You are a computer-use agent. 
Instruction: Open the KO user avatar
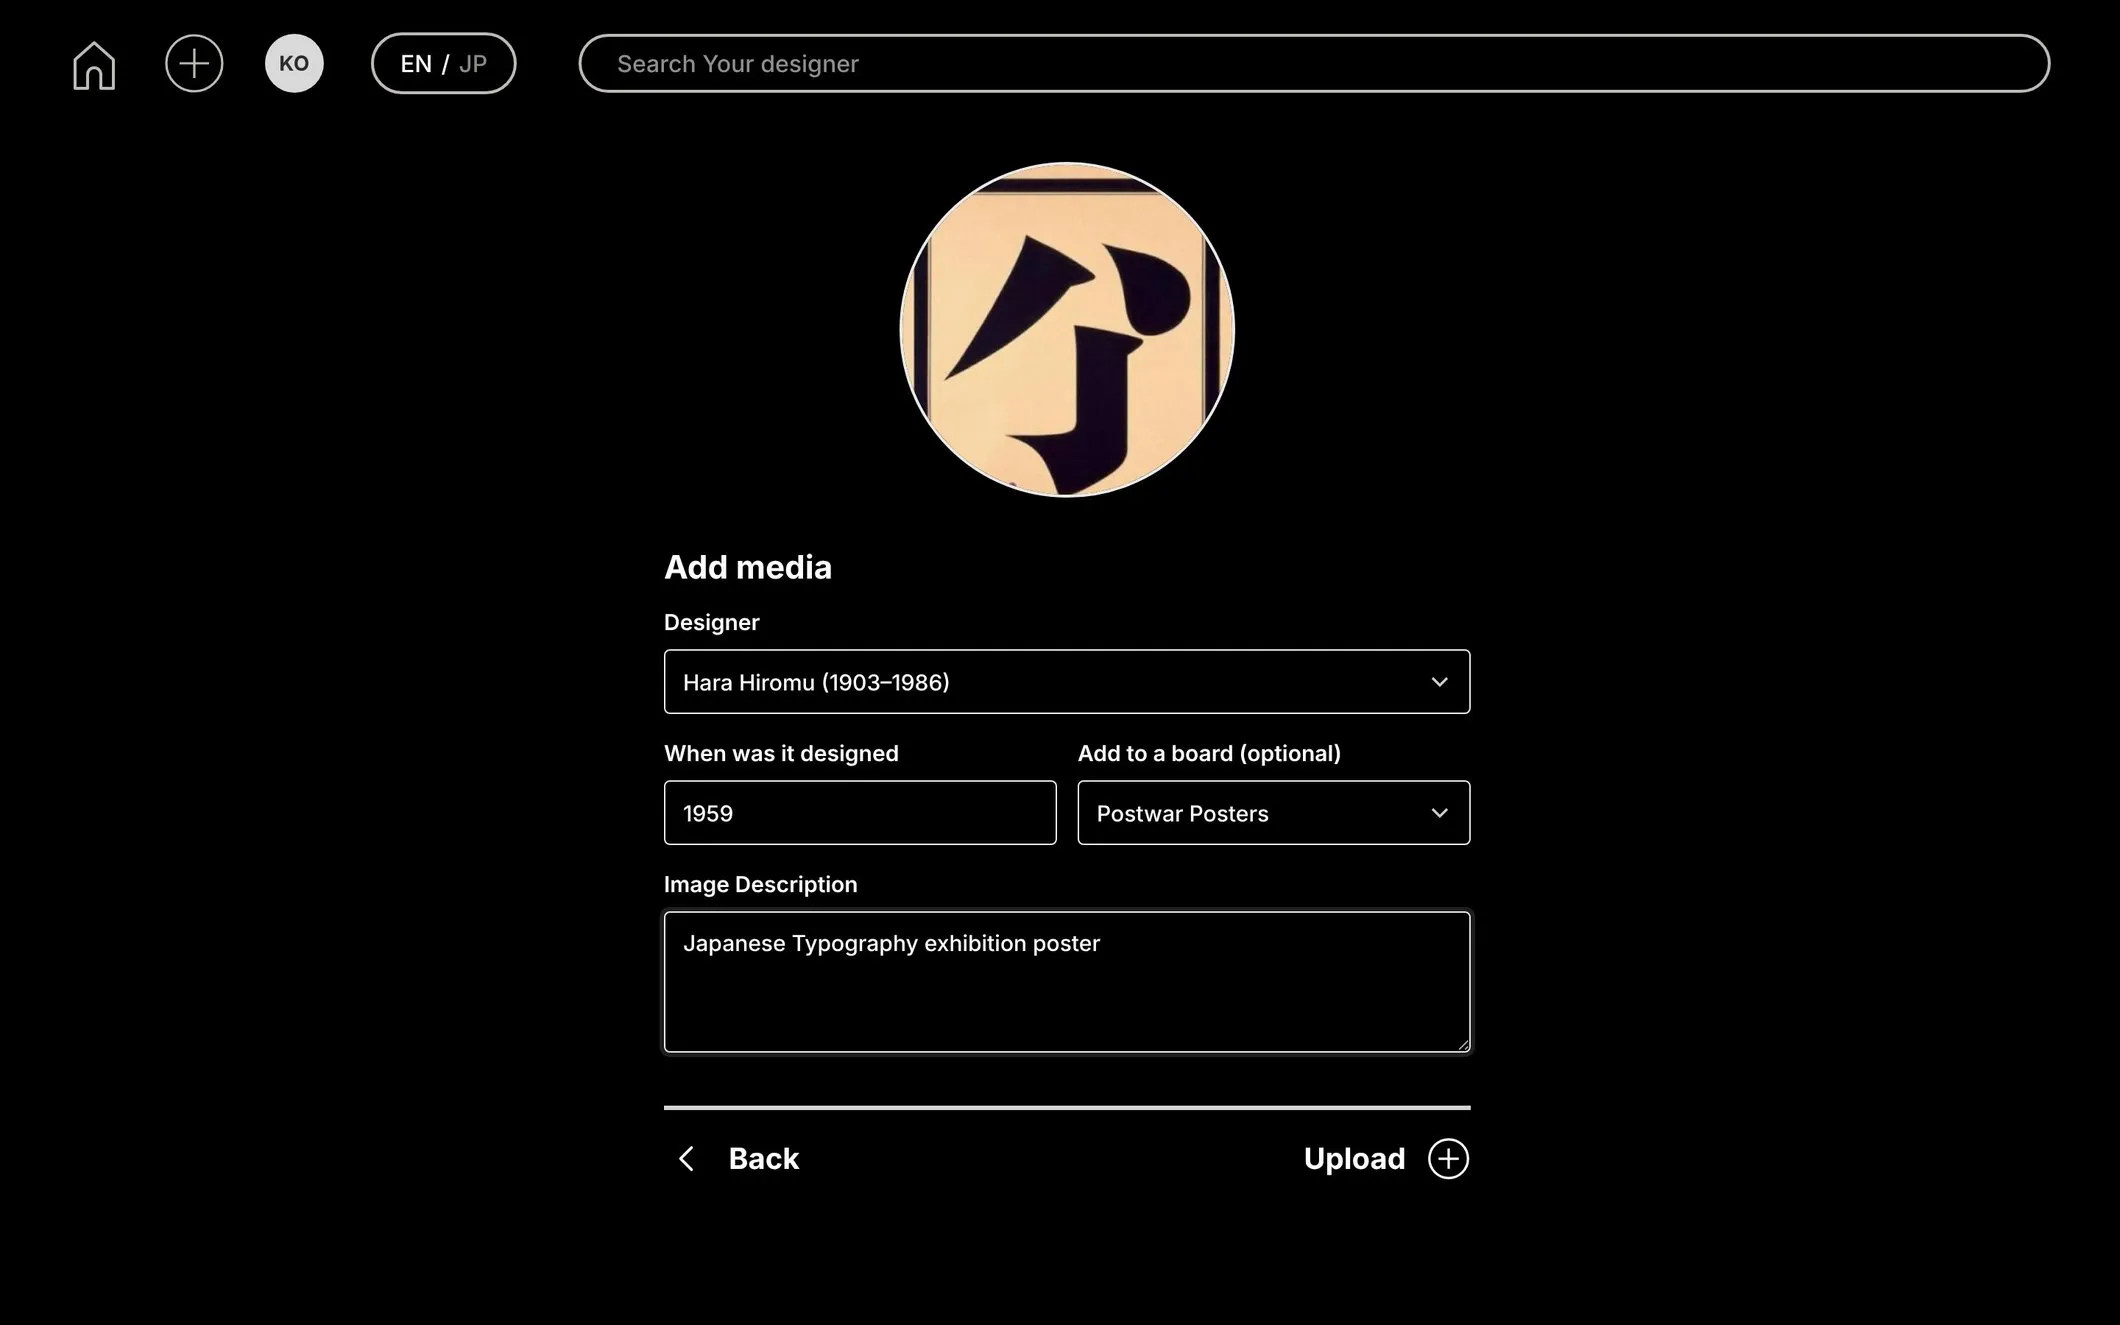coord(294,64)
